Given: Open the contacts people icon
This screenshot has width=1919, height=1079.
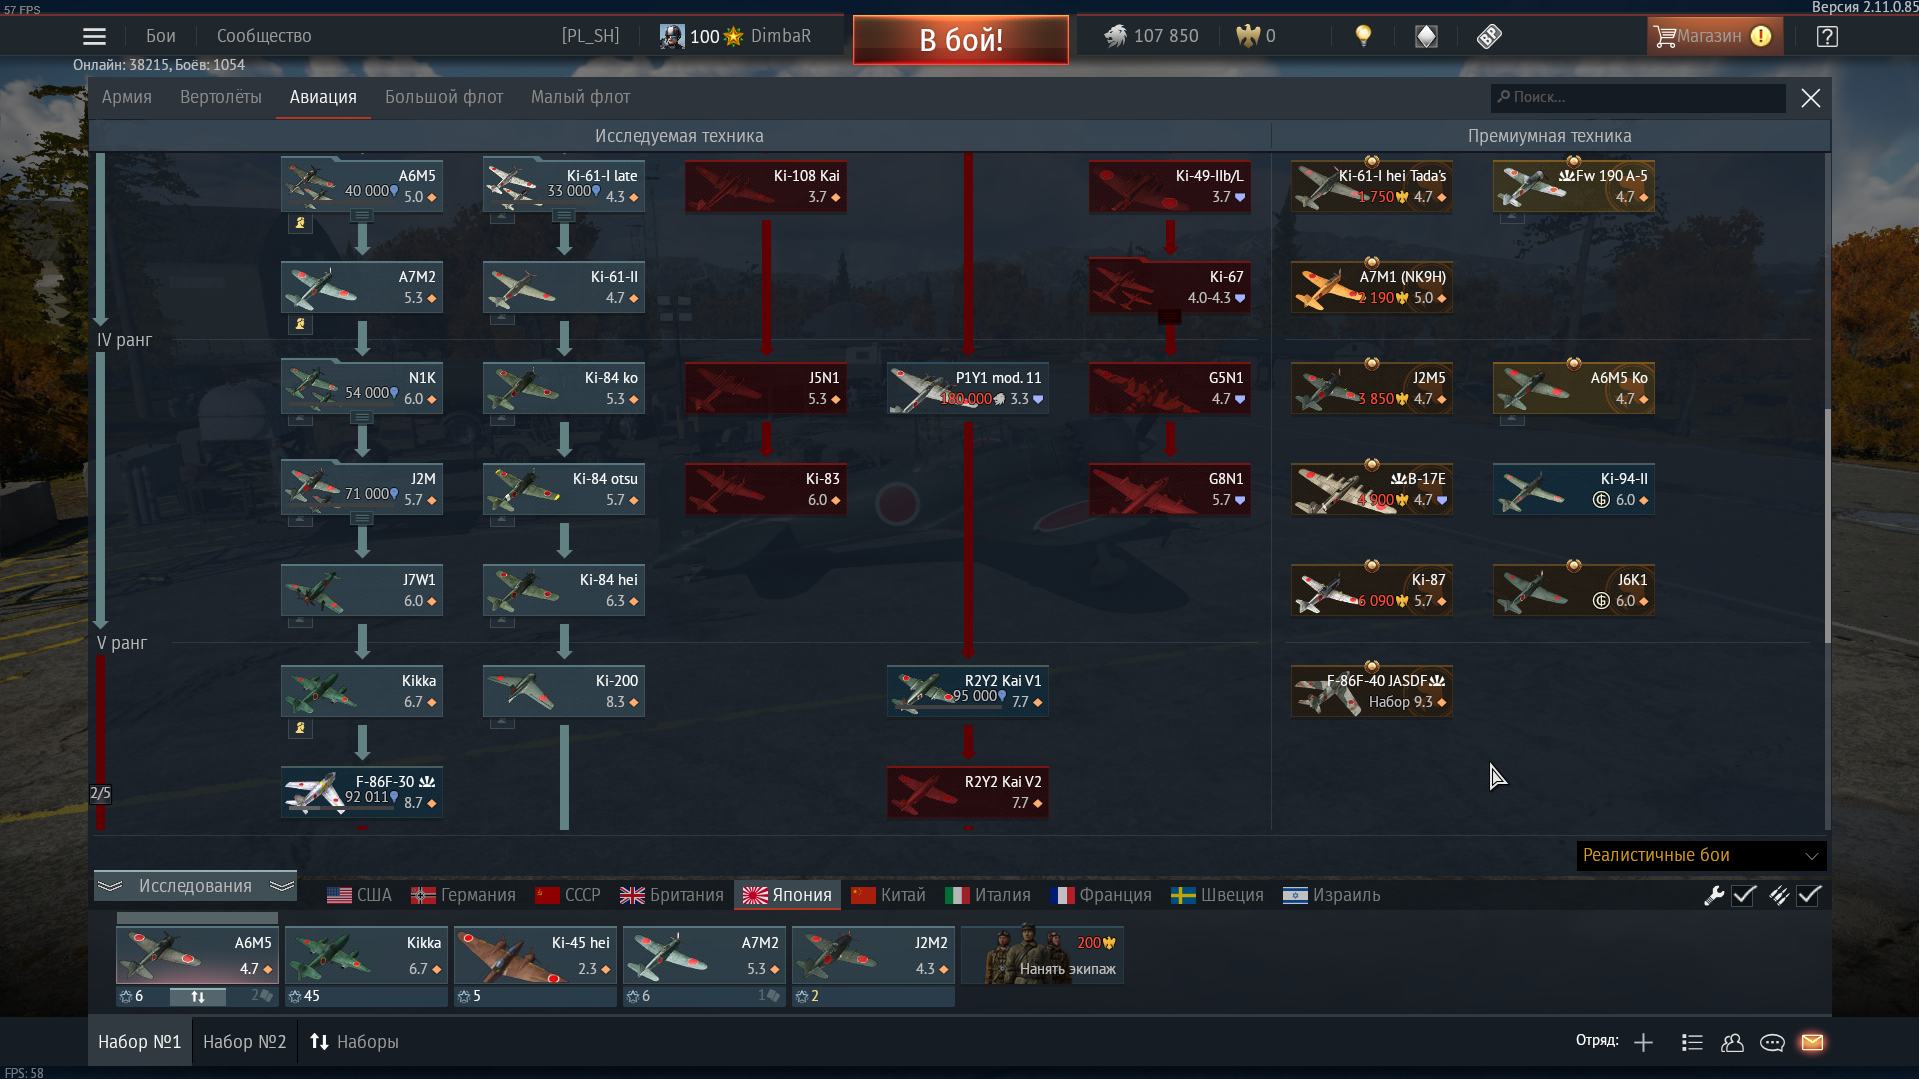Looking at the screenshot, I should coord(1732,1042).
